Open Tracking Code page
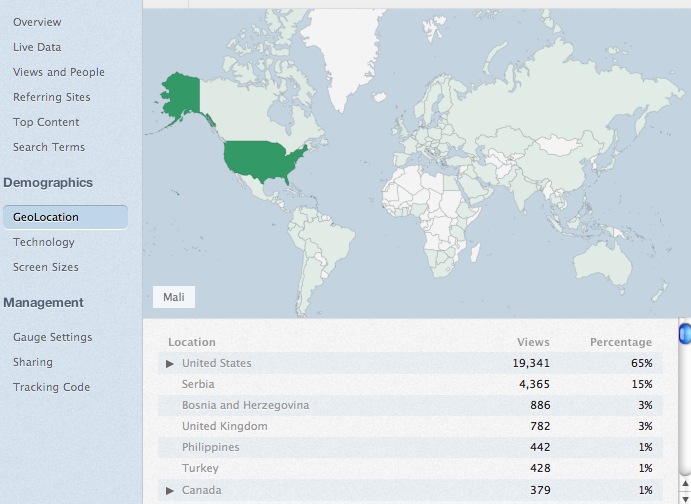Screen dimensions: 691x504 click(x=51, y=387)
